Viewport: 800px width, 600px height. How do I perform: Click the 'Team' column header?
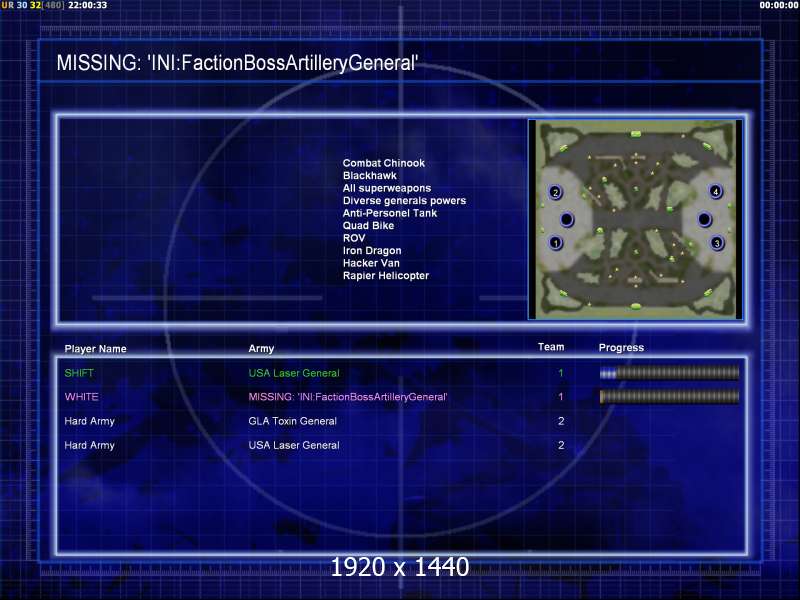click(551, 347)
